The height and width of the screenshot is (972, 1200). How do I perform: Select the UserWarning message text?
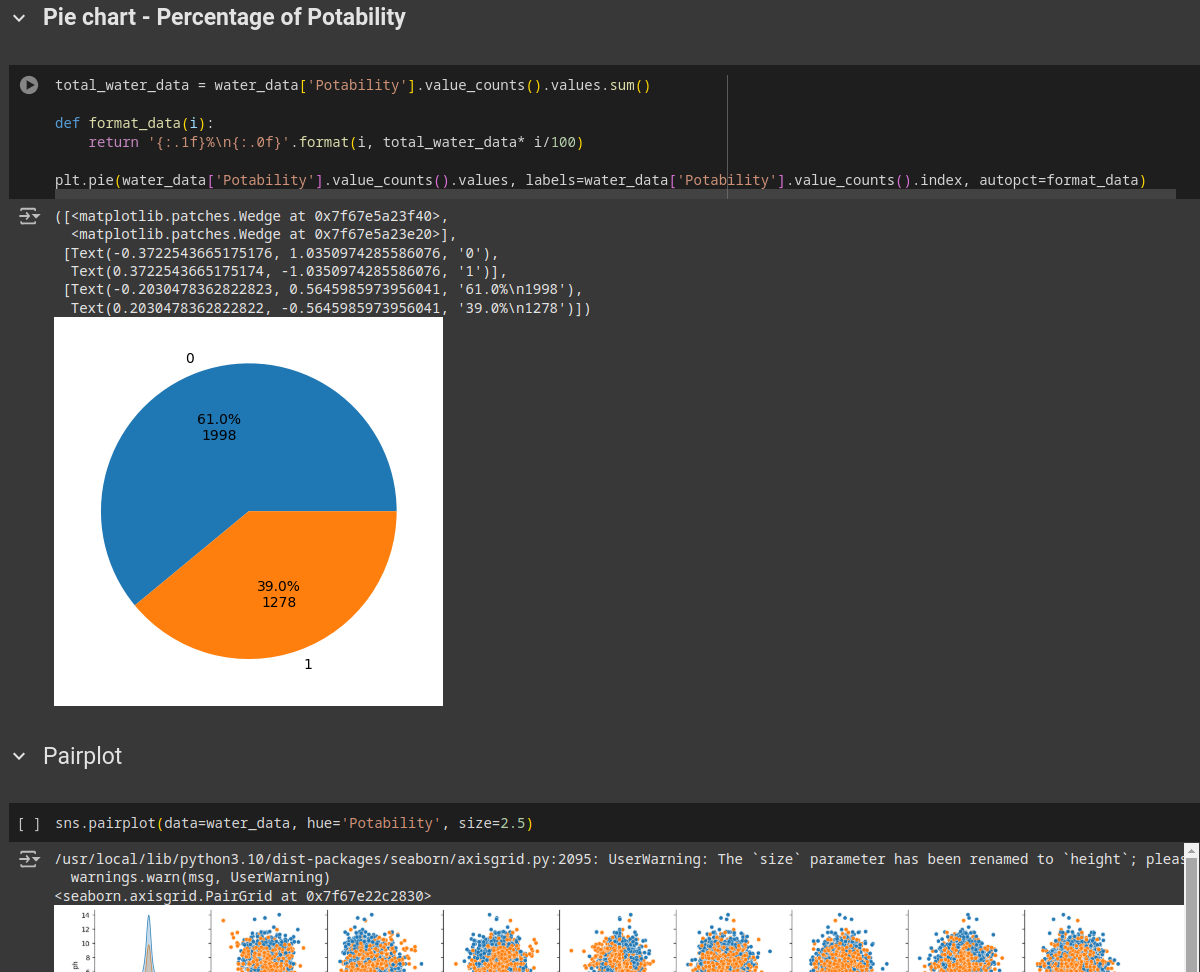[x=500, y=858]
